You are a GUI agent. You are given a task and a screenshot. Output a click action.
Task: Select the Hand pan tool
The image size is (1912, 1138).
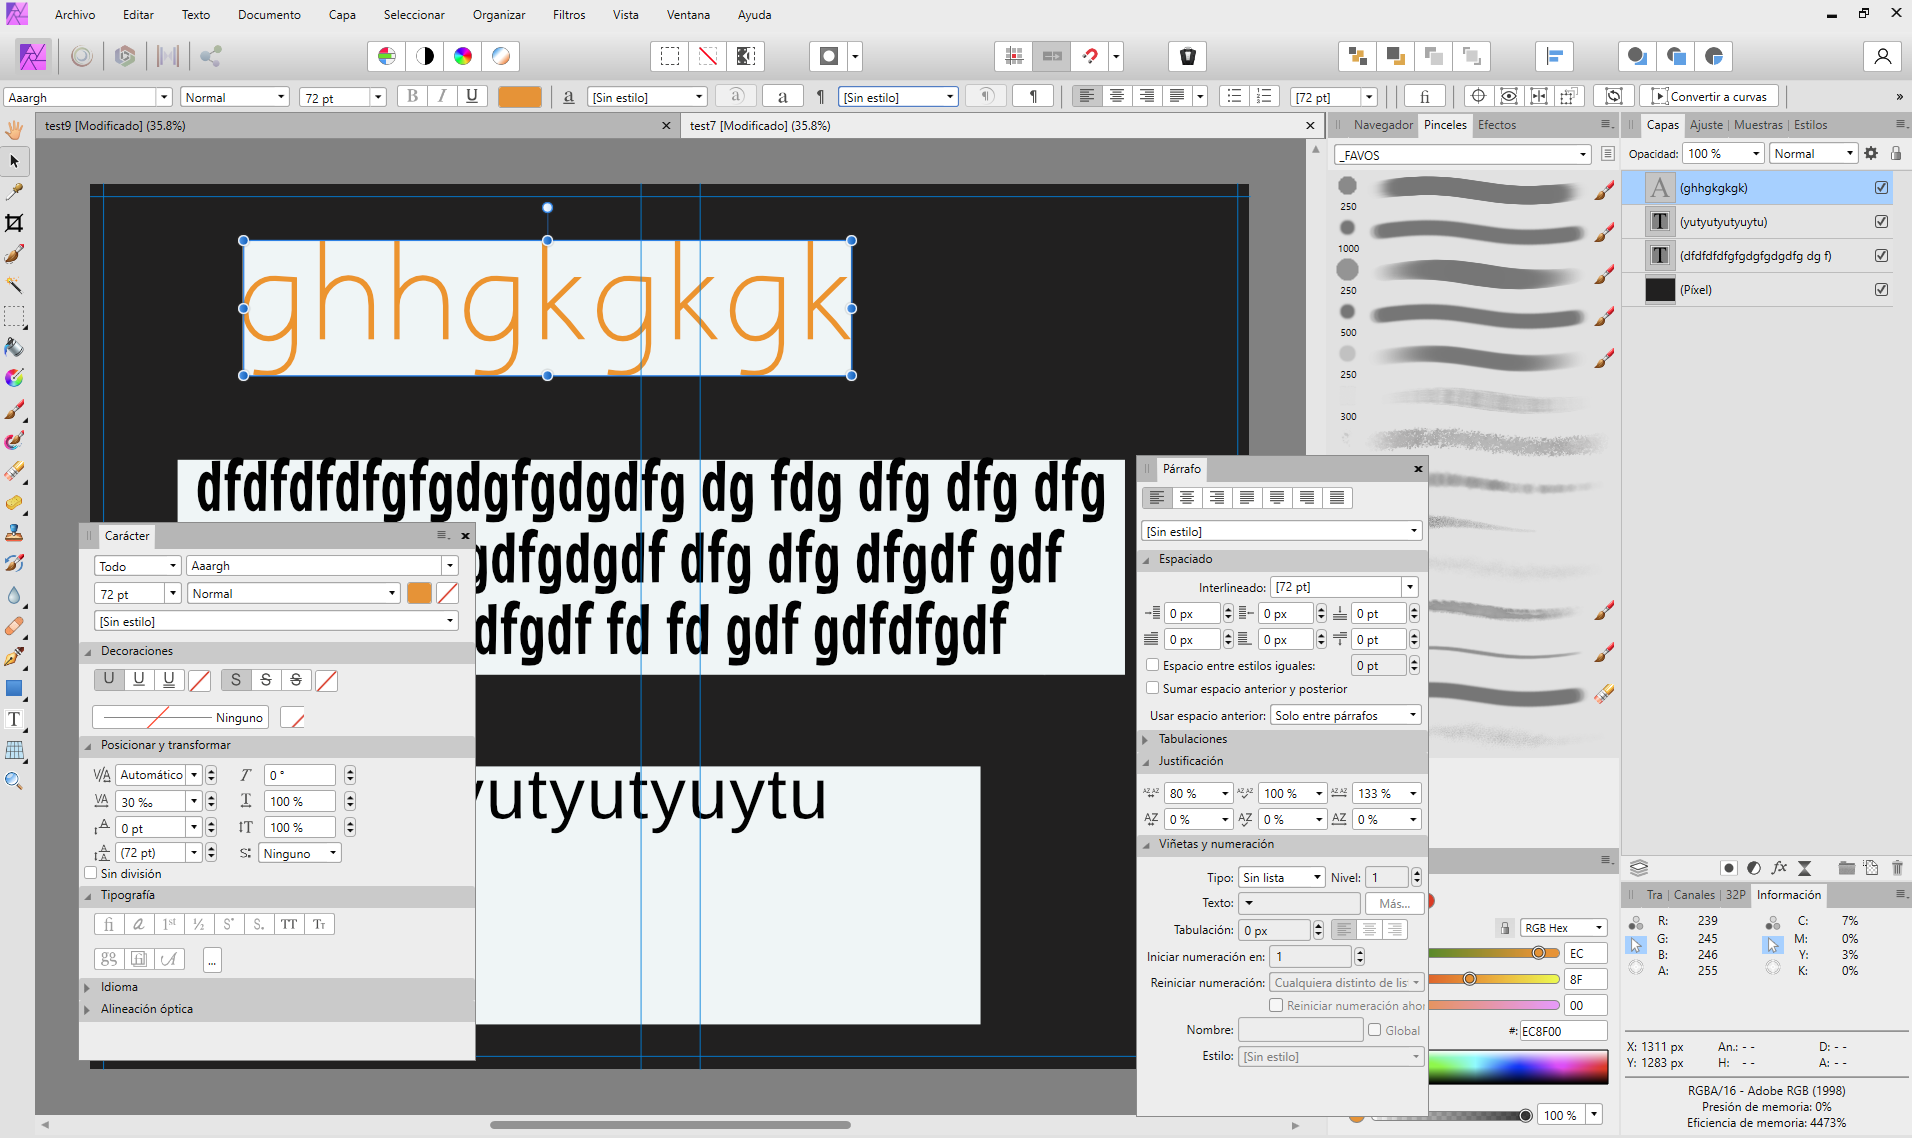[14, 130]
